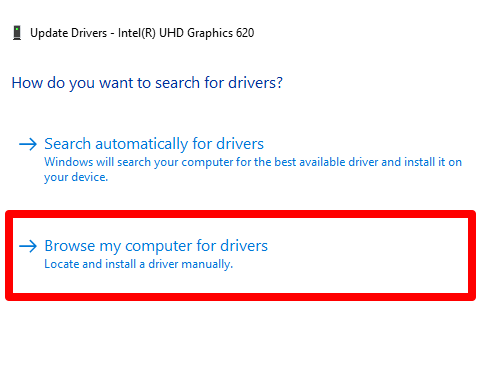The width and height of the screenshot is (494, 381).
Task: Click the arrow icon beside Browse my computer
Action: click(28, 246)
